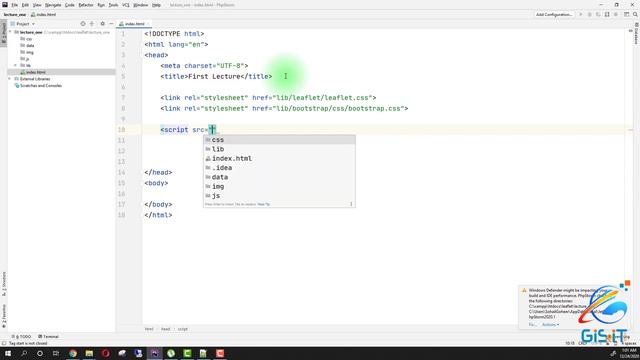
Task: Select lib in the completion popup
Action: (279, 149)
